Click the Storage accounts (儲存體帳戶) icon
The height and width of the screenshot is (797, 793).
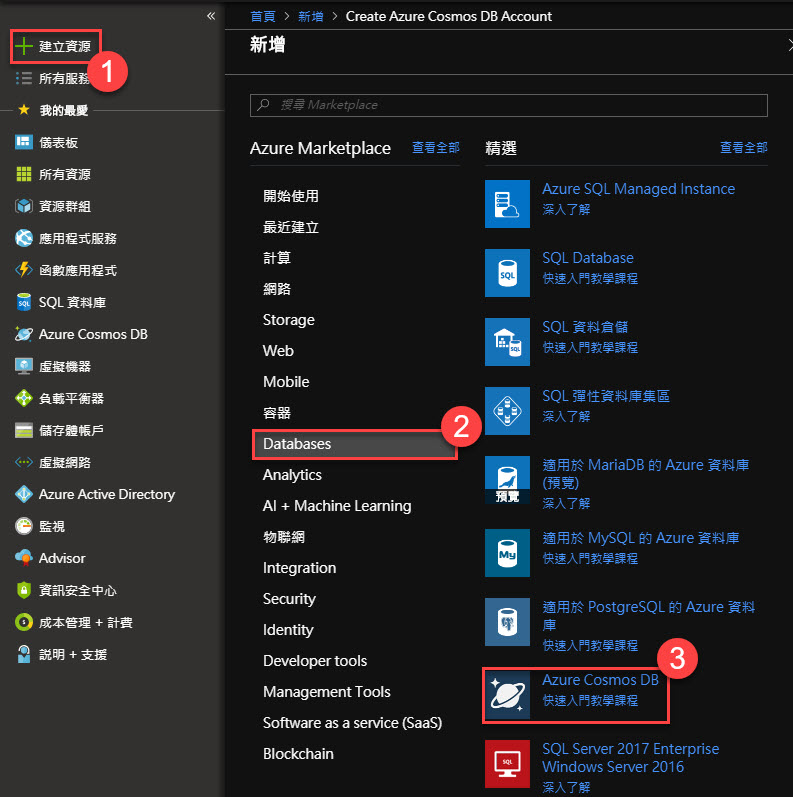tap(23, 430)
